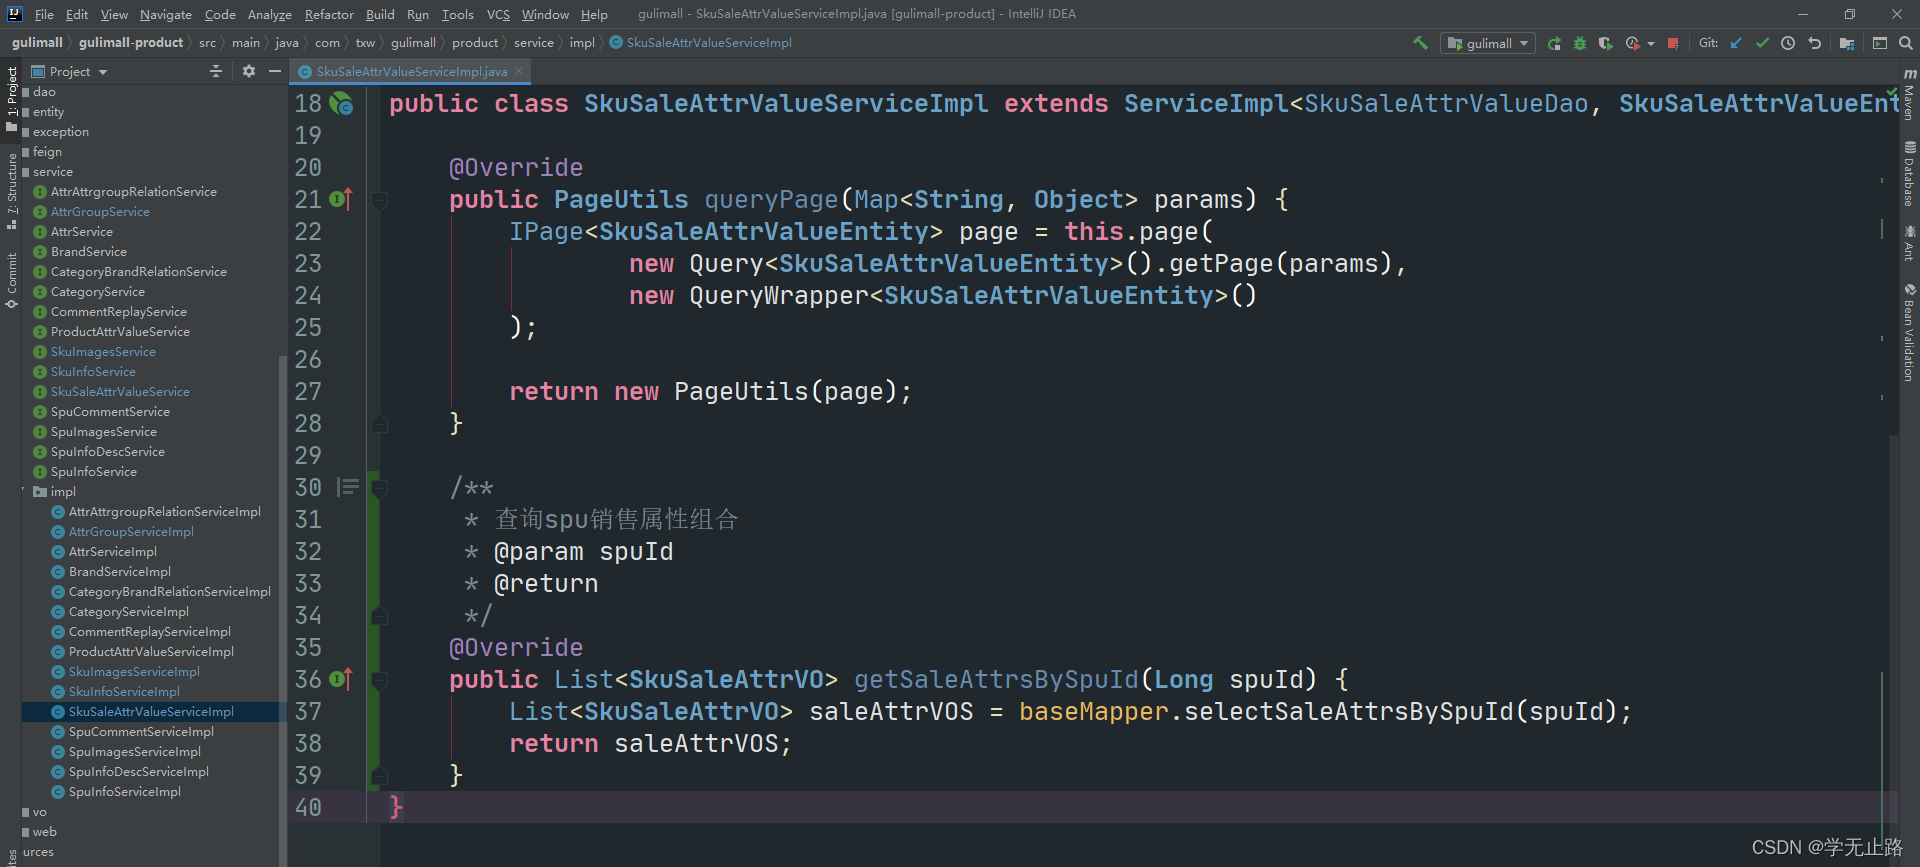Update project with the blue Git arrow

point(1736,43)
